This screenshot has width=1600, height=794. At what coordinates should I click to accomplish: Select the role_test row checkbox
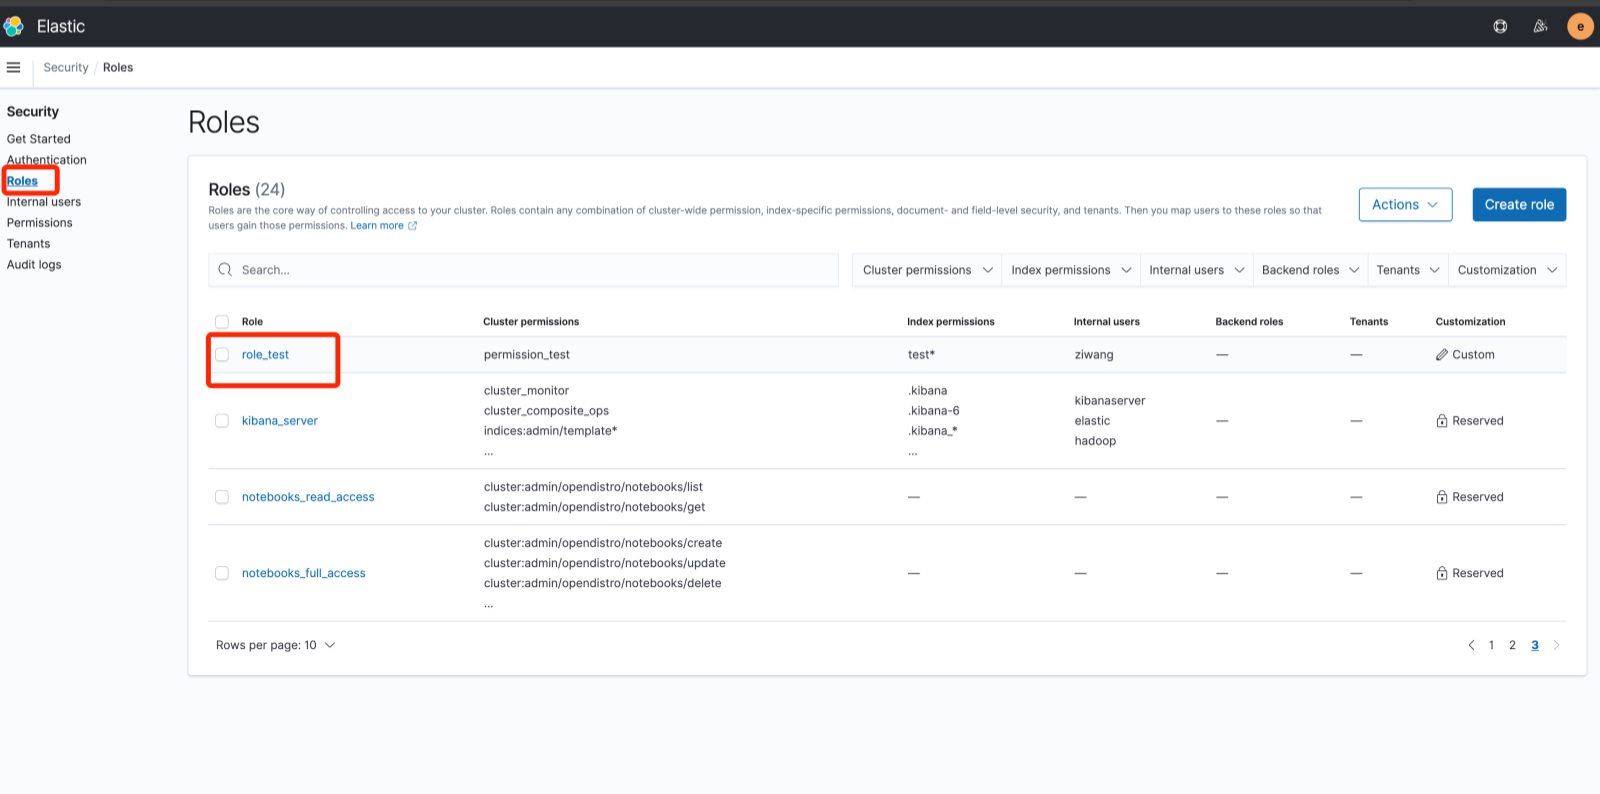tap(222, 355)
